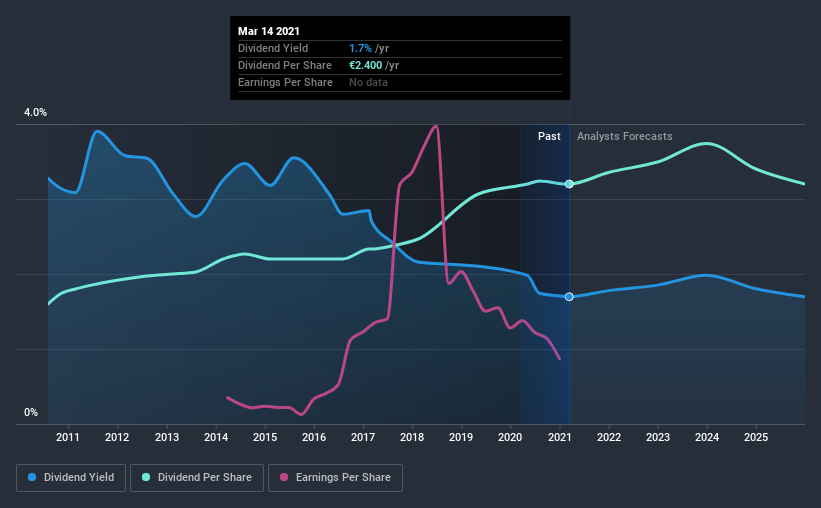
Task: Toggle the Earnings Per Share legend button
Action: coord(336,478)
